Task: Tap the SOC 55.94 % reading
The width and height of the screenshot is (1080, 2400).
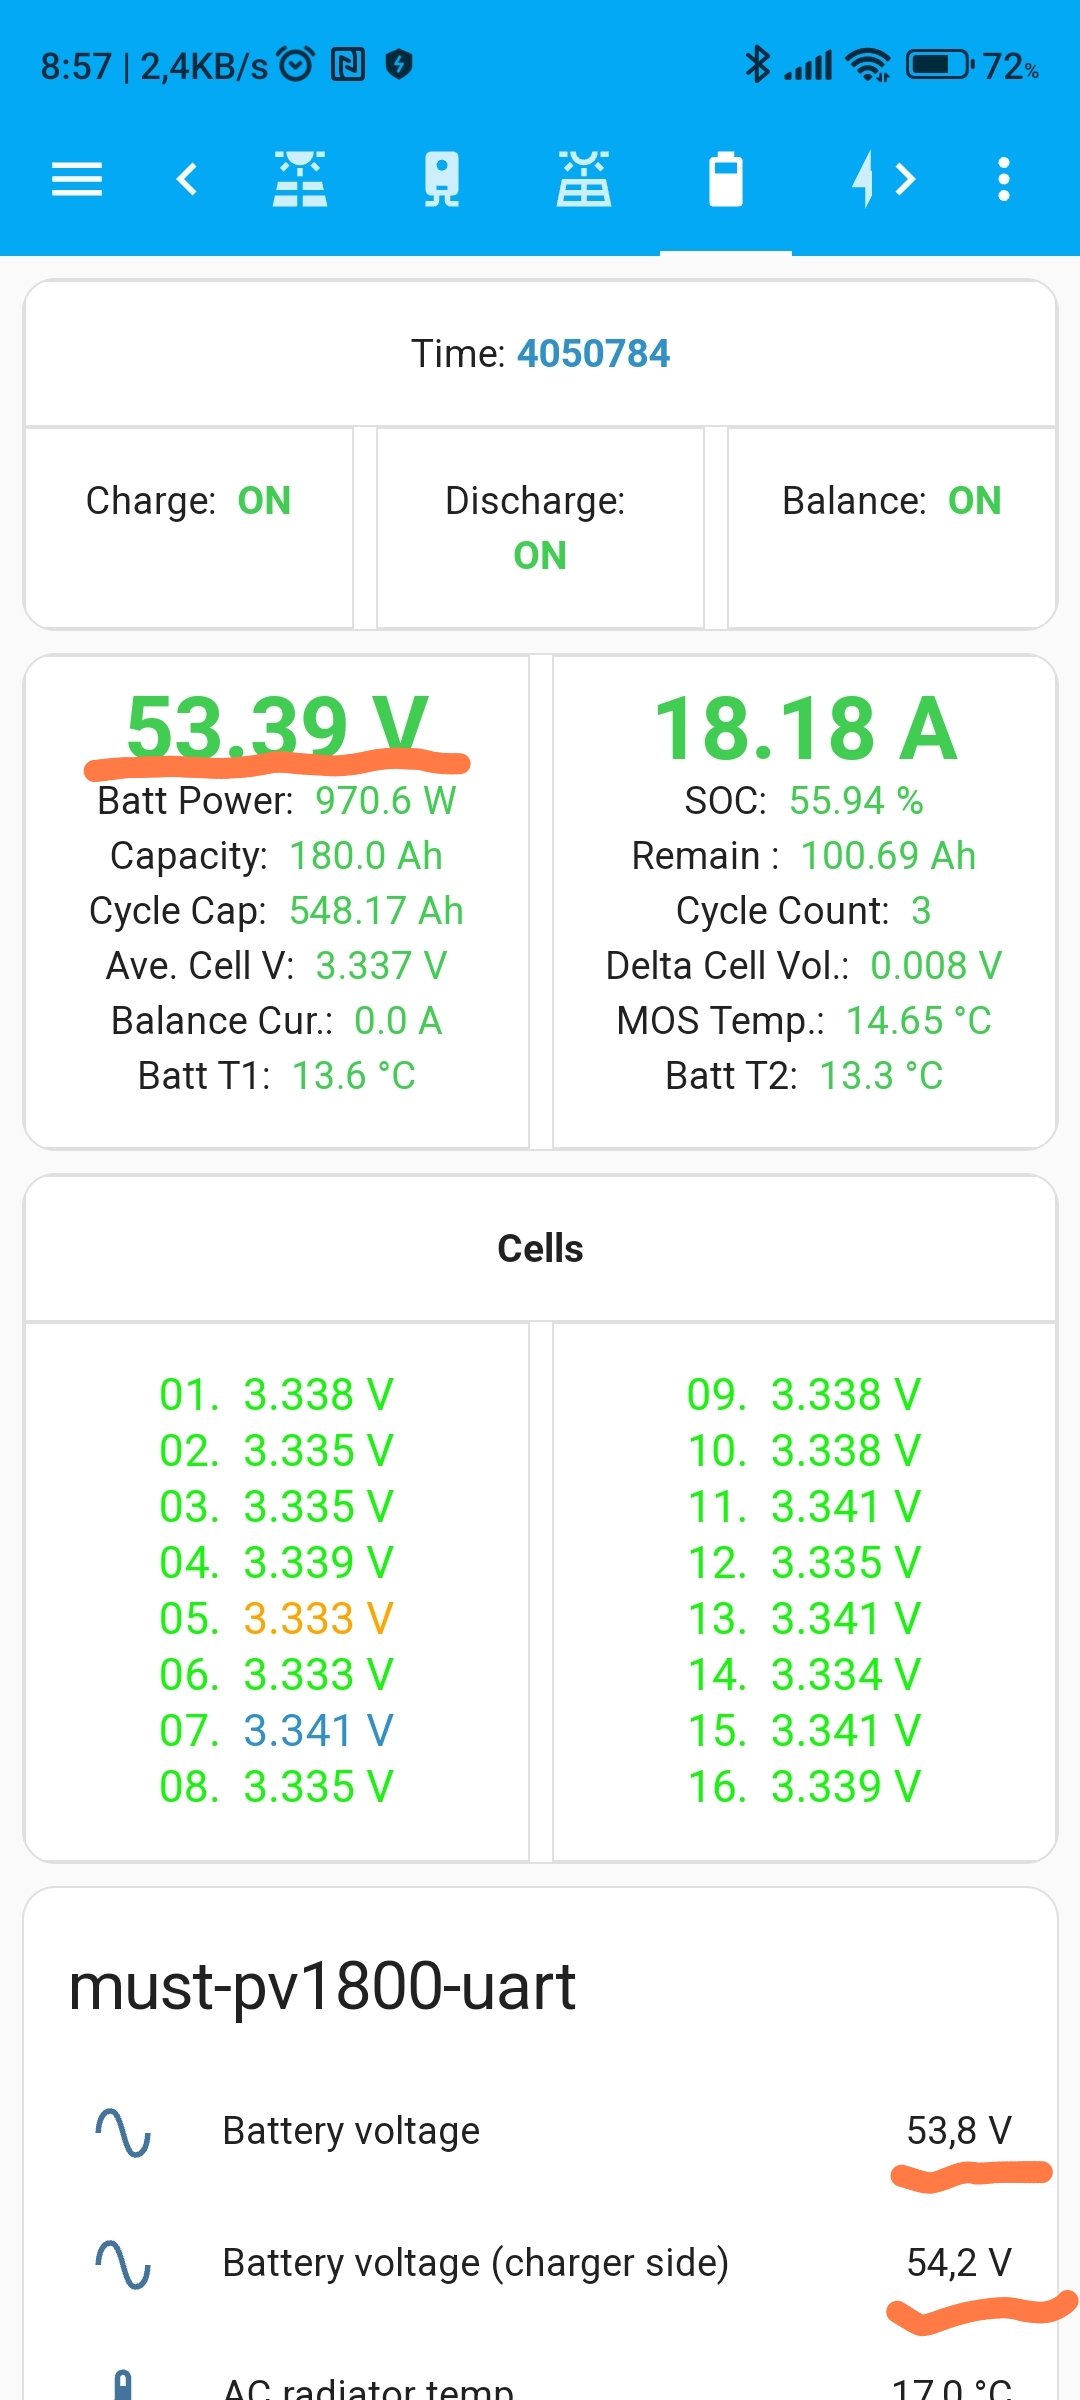Action: click(855, 801)
